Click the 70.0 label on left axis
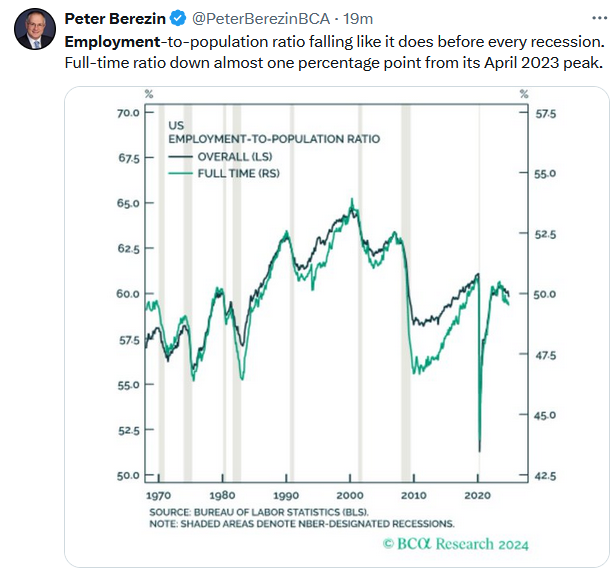The height and width of the screenshot is (573, 616). click(x=129, y=113)
